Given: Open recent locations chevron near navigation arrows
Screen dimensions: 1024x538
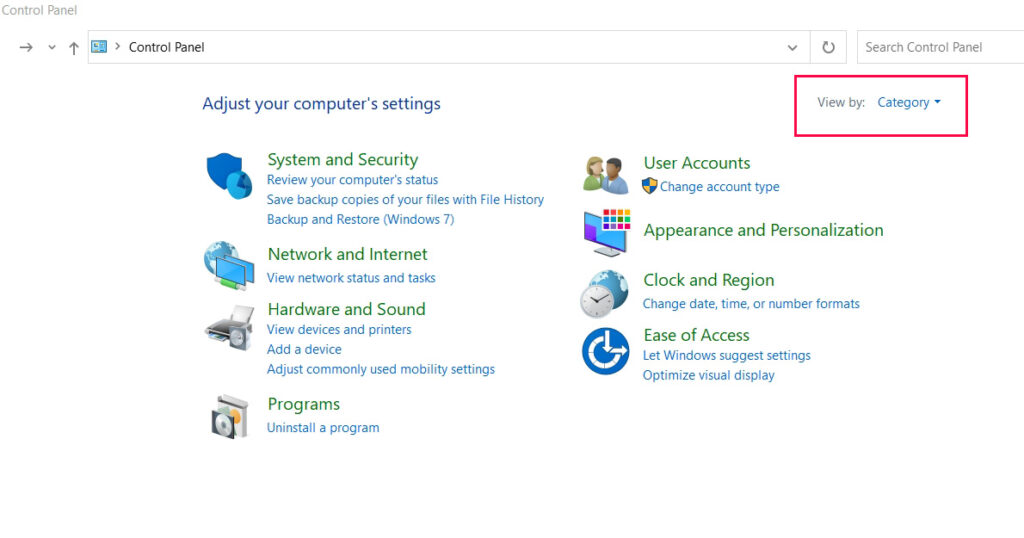Looking at the screenshot, I should 52,47.
